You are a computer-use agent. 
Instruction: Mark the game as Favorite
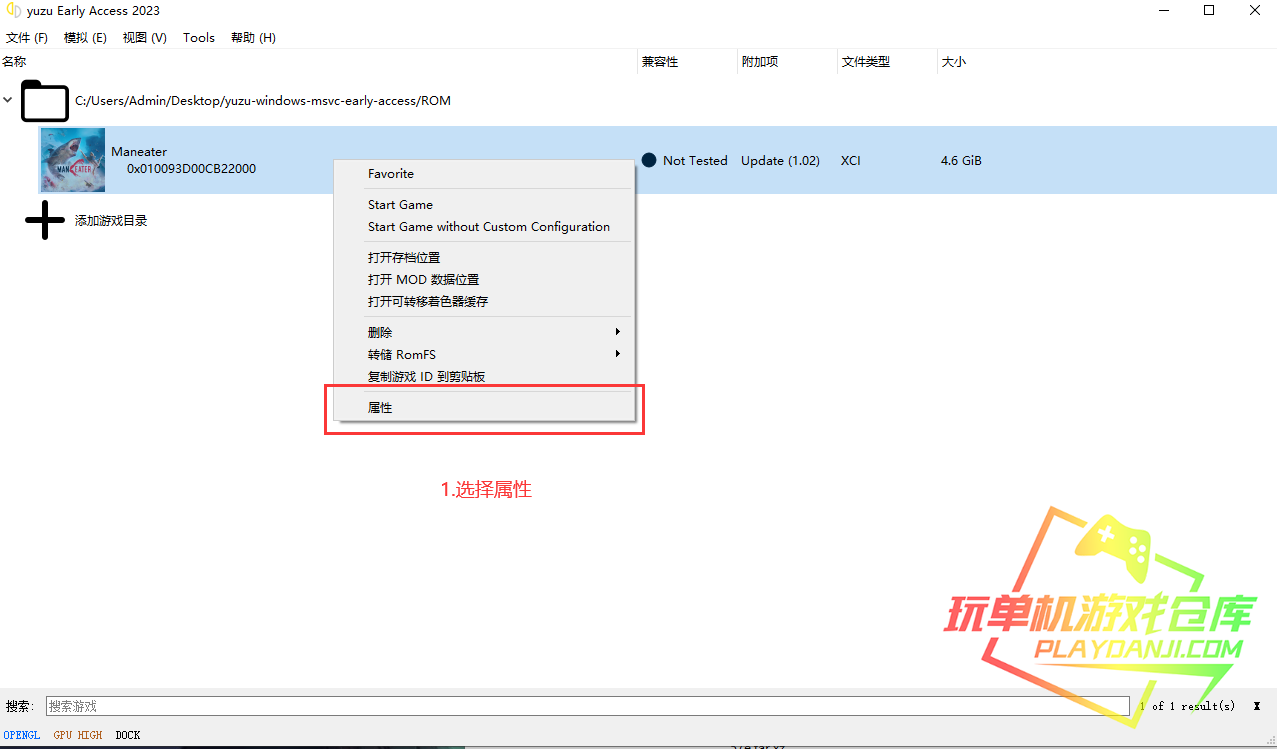[x=390, y=173]
